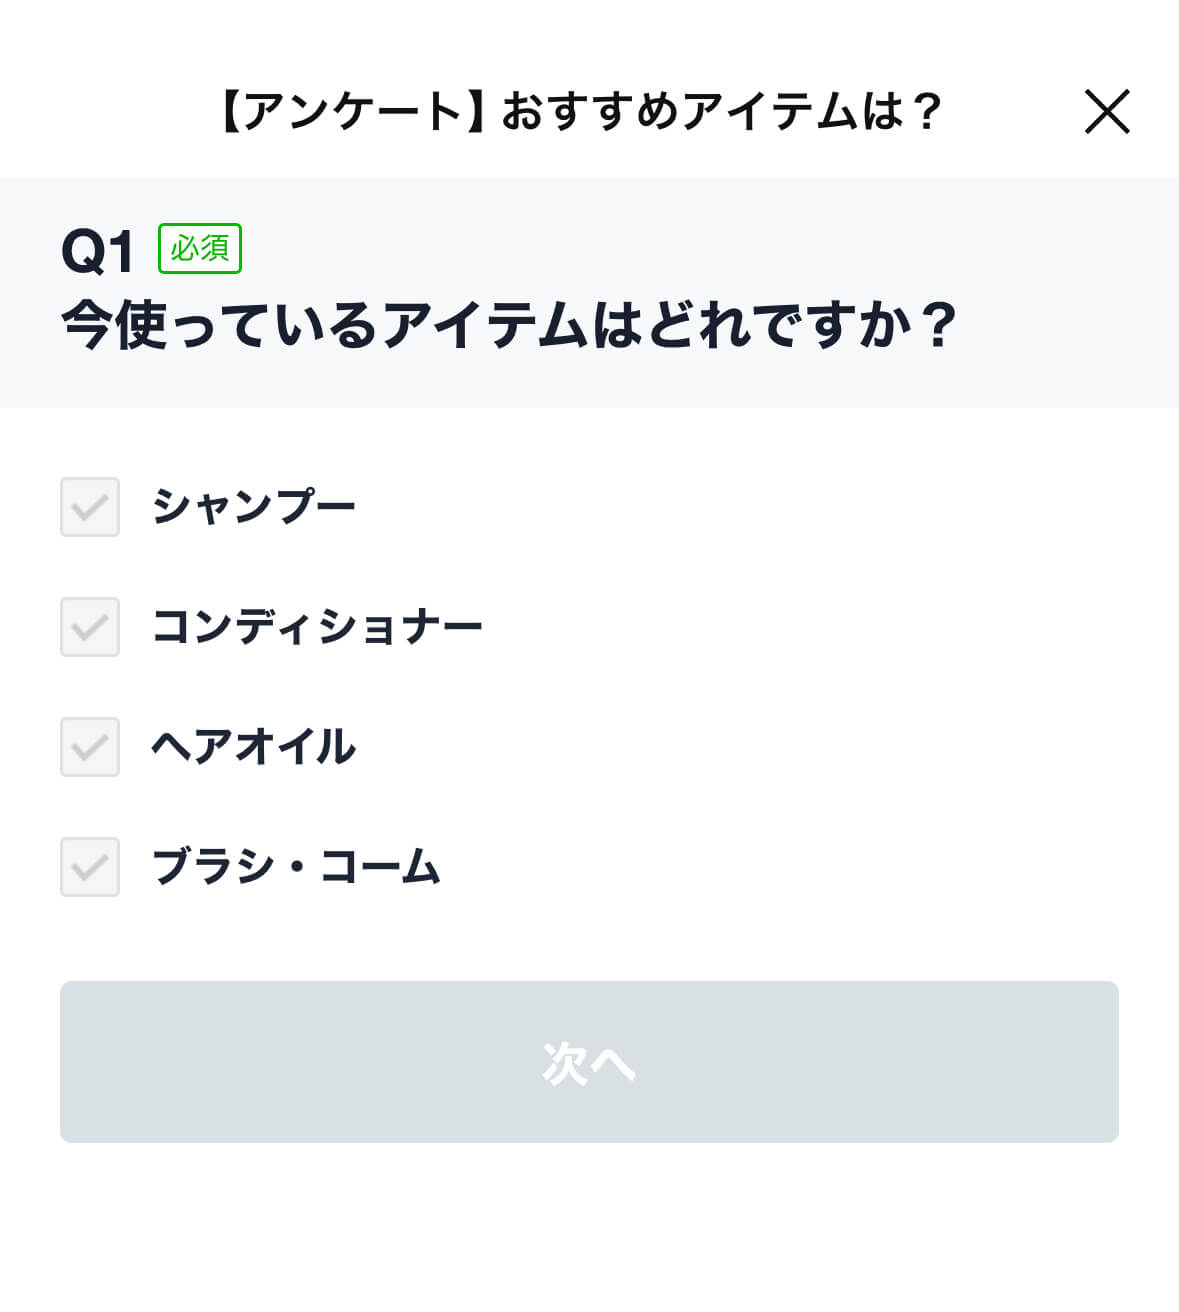Choose the コンディショナー text label

click(x=317, y=627)
